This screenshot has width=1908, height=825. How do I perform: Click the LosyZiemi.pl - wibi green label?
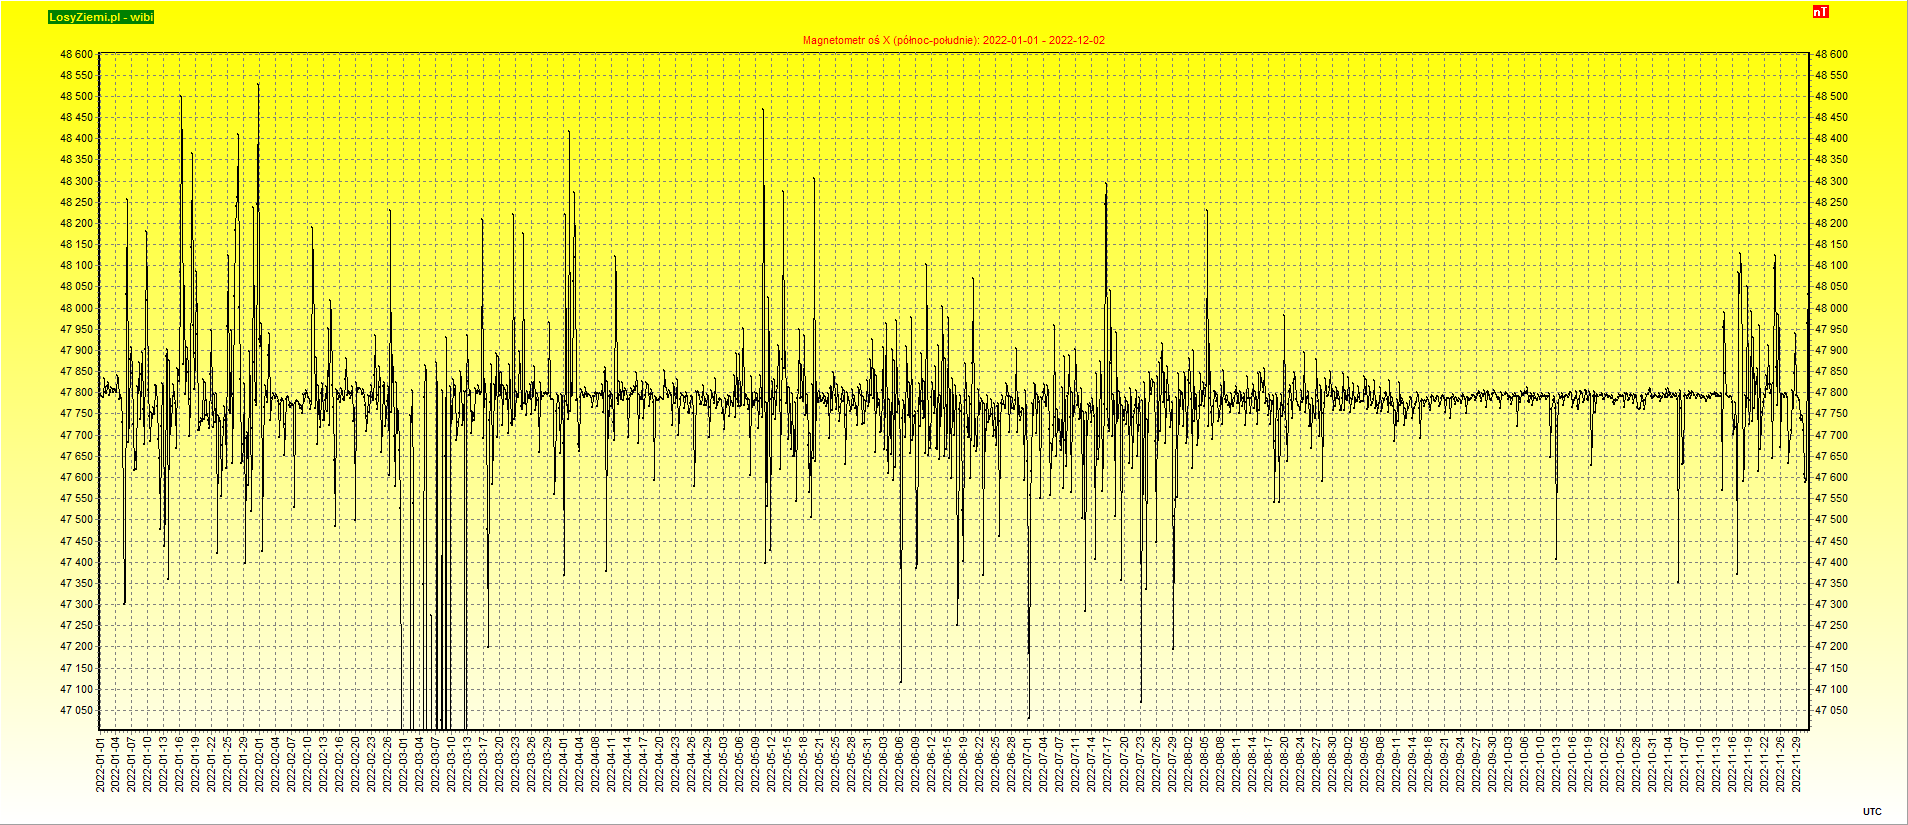pos(101,17)
